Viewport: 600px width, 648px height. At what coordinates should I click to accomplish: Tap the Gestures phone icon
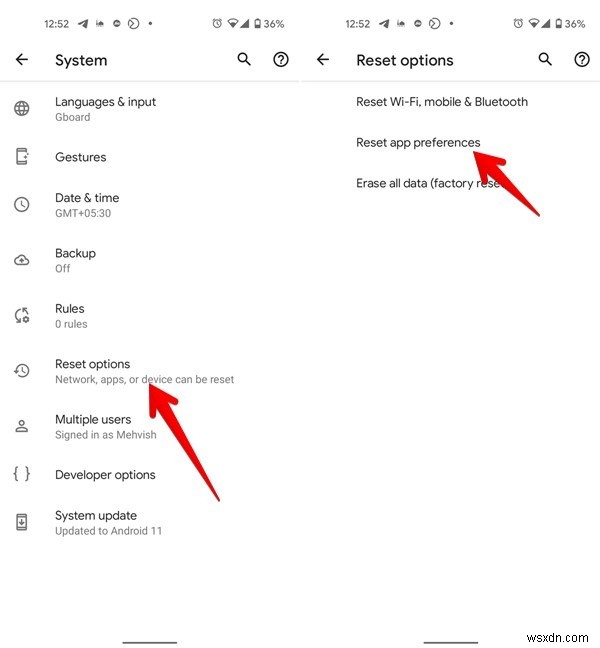tap(22, 157)
